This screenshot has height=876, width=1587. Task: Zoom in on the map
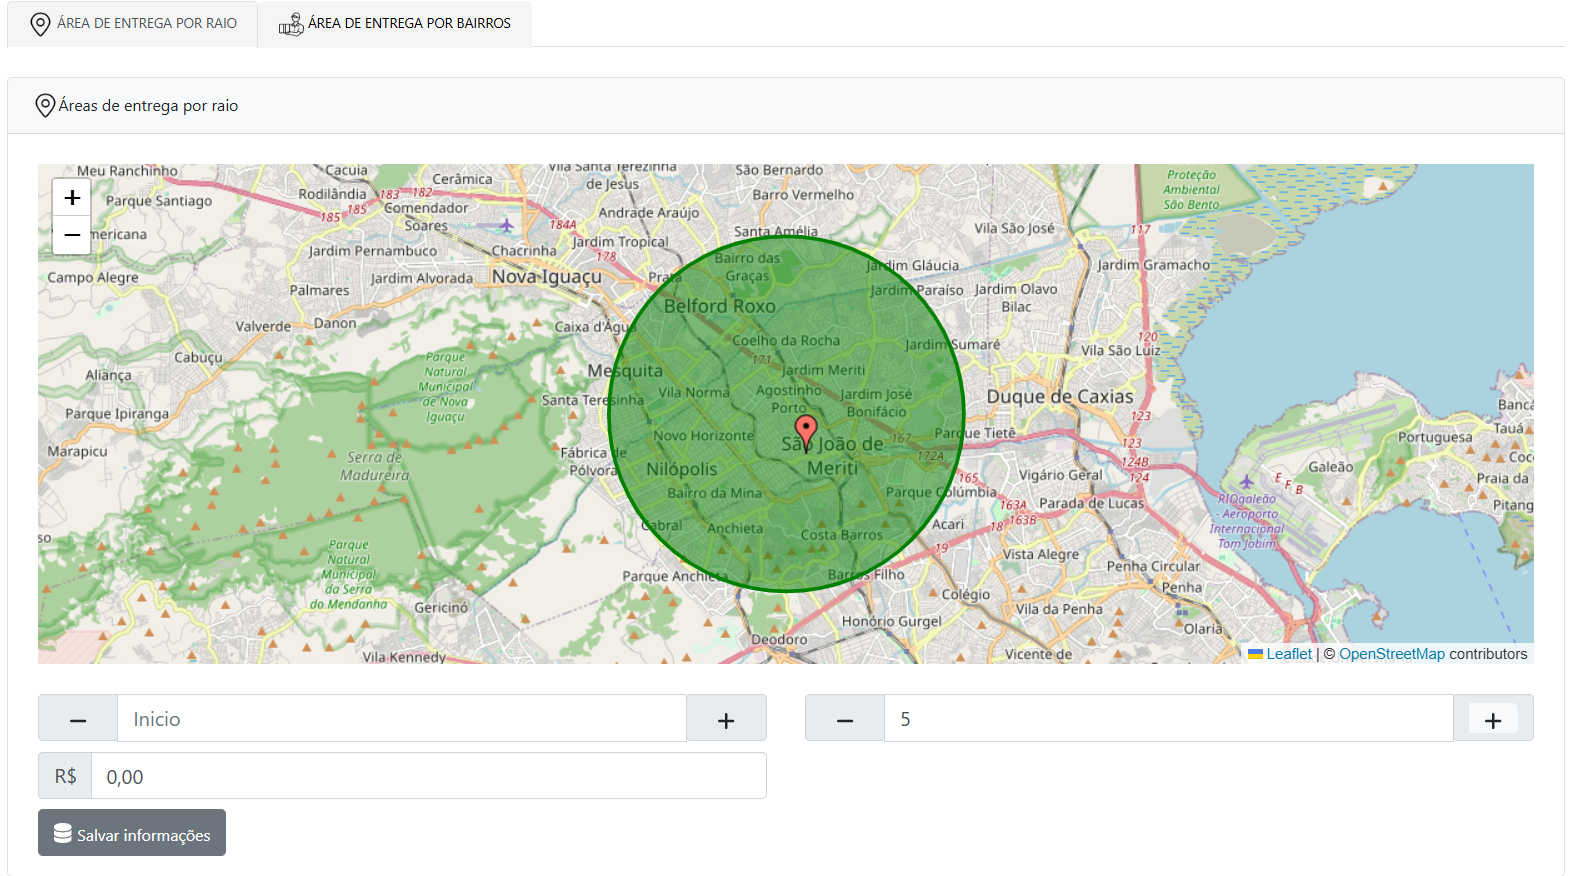tap(72, 198)
